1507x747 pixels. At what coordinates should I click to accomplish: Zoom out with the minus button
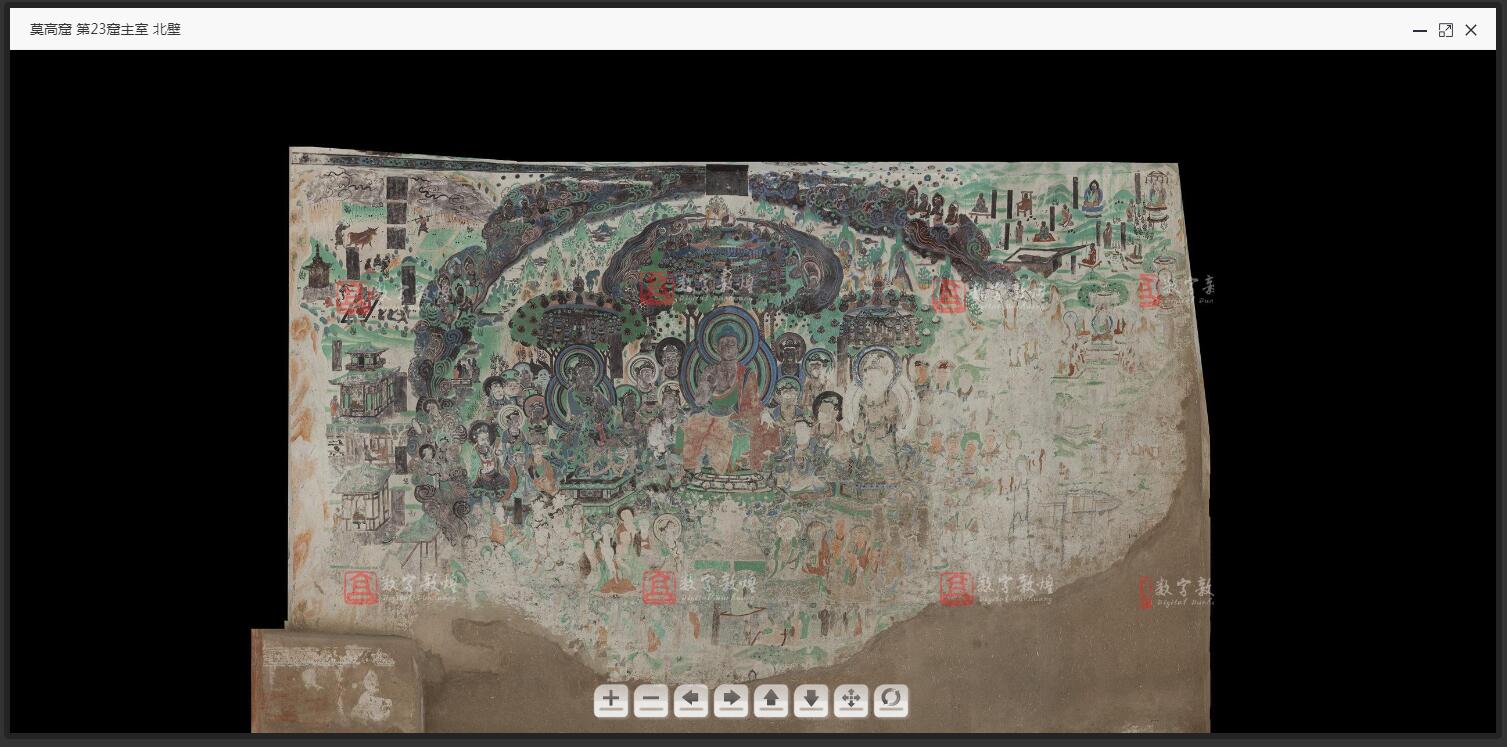click(651, 700)
